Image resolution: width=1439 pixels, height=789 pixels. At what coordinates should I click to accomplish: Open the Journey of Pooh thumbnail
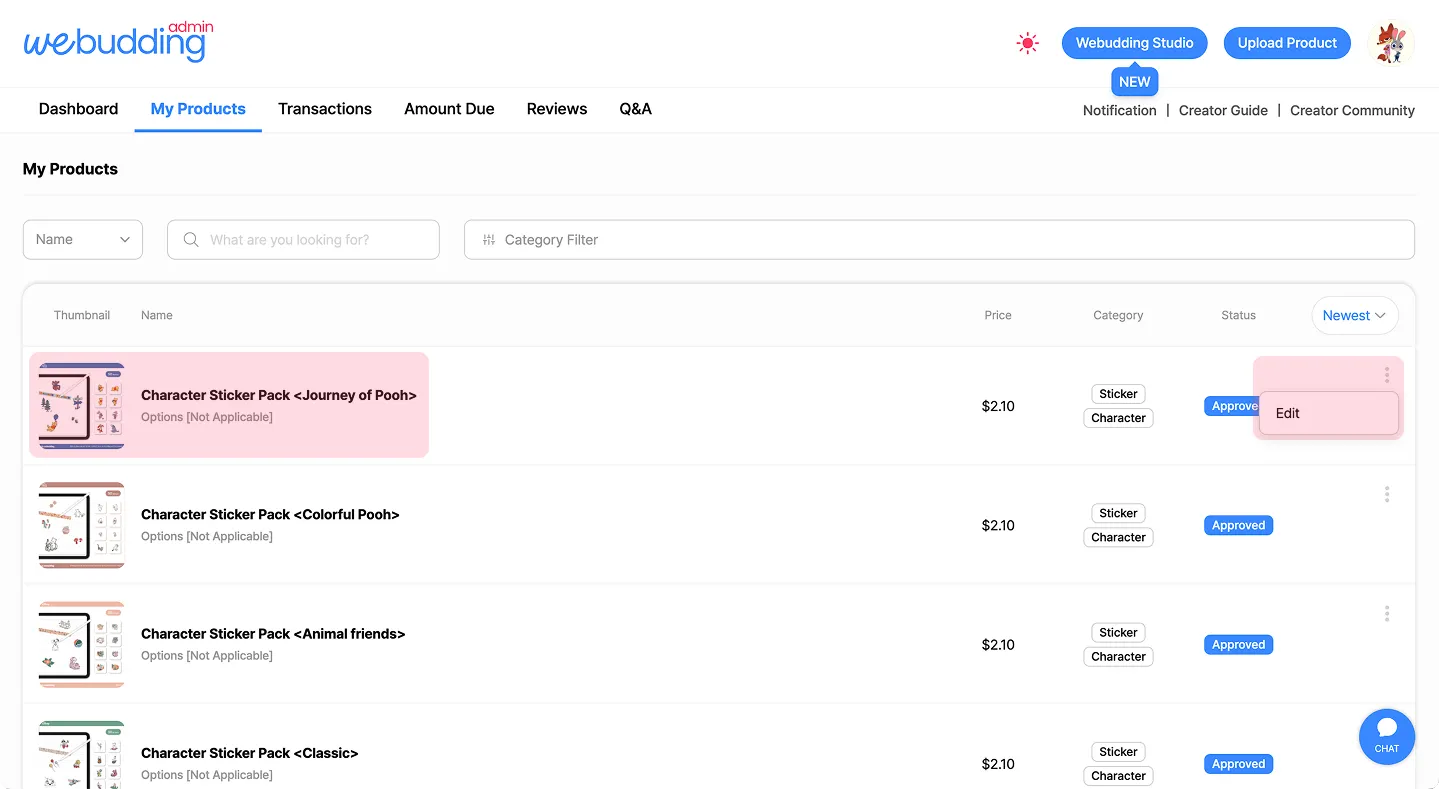click(x=82, y=406)
